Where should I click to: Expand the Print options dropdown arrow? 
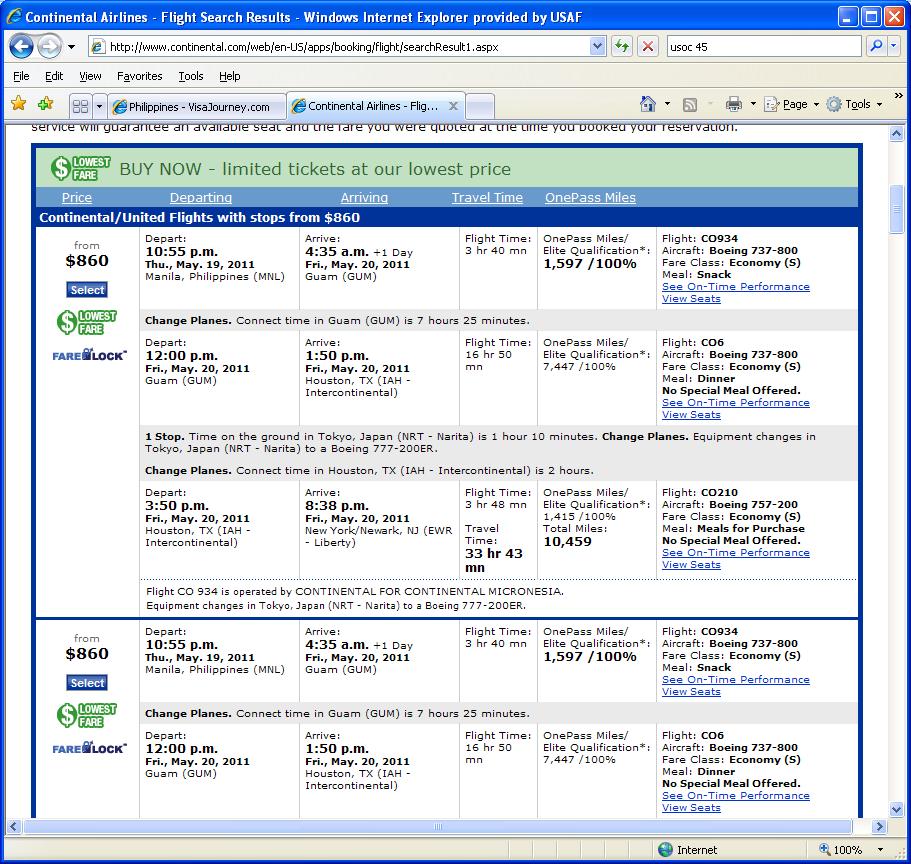pyautogui.click(x=754, y=104)
